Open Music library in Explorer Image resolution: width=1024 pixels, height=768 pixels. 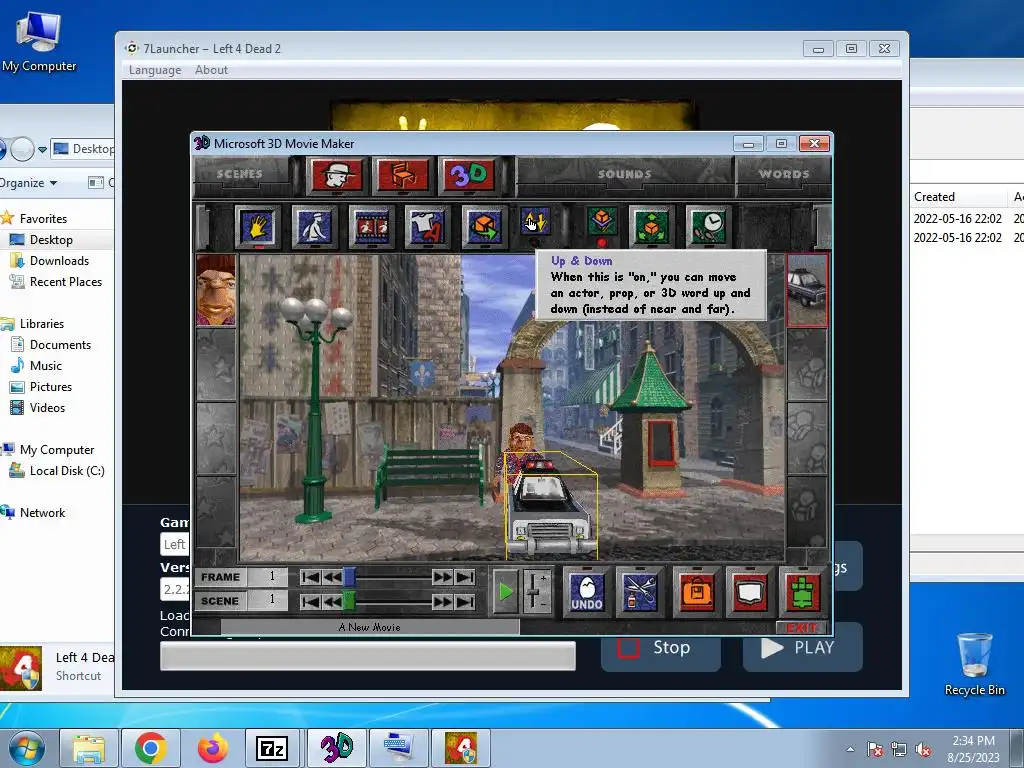46,366
